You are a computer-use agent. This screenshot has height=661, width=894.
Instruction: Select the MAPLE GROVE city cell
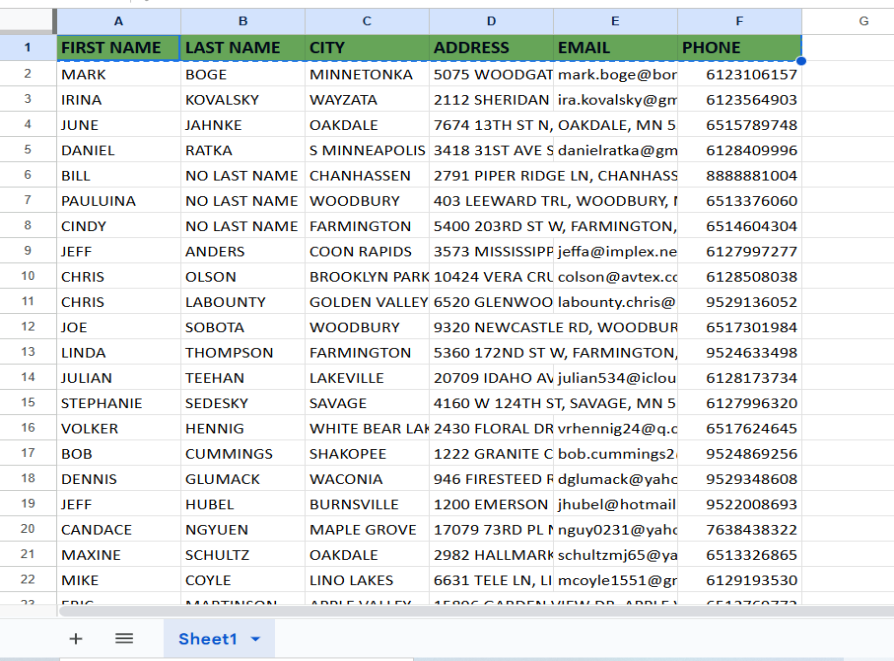pos(367,530)
